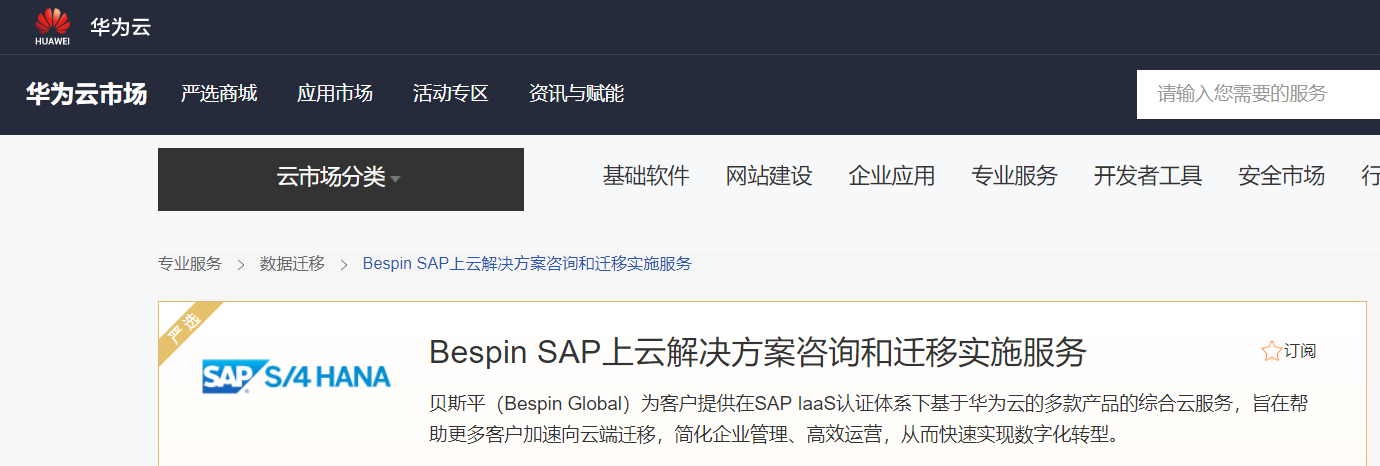
Task: Open the 活动专区 menu item
Action: 451,94
